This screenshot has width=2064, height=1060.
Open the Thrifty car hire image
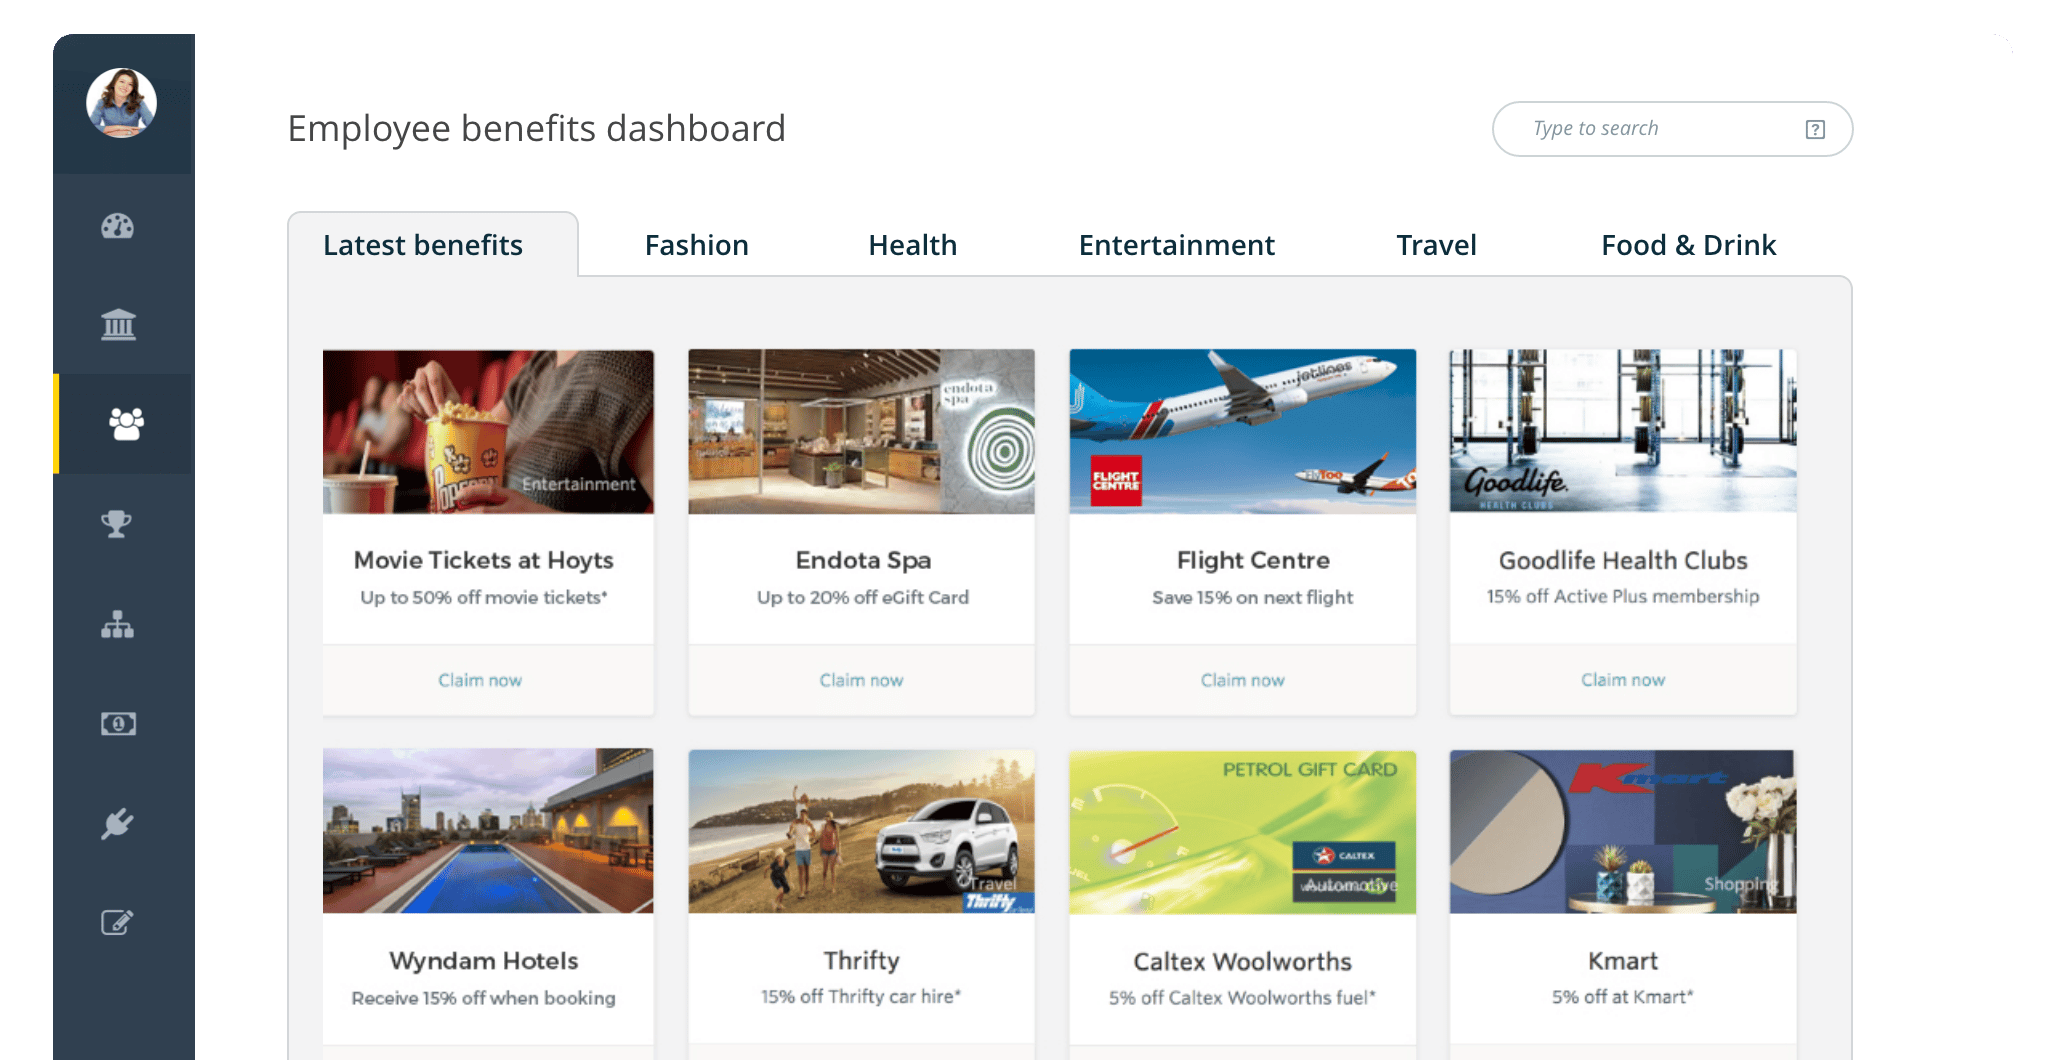(x=861, y=831)
